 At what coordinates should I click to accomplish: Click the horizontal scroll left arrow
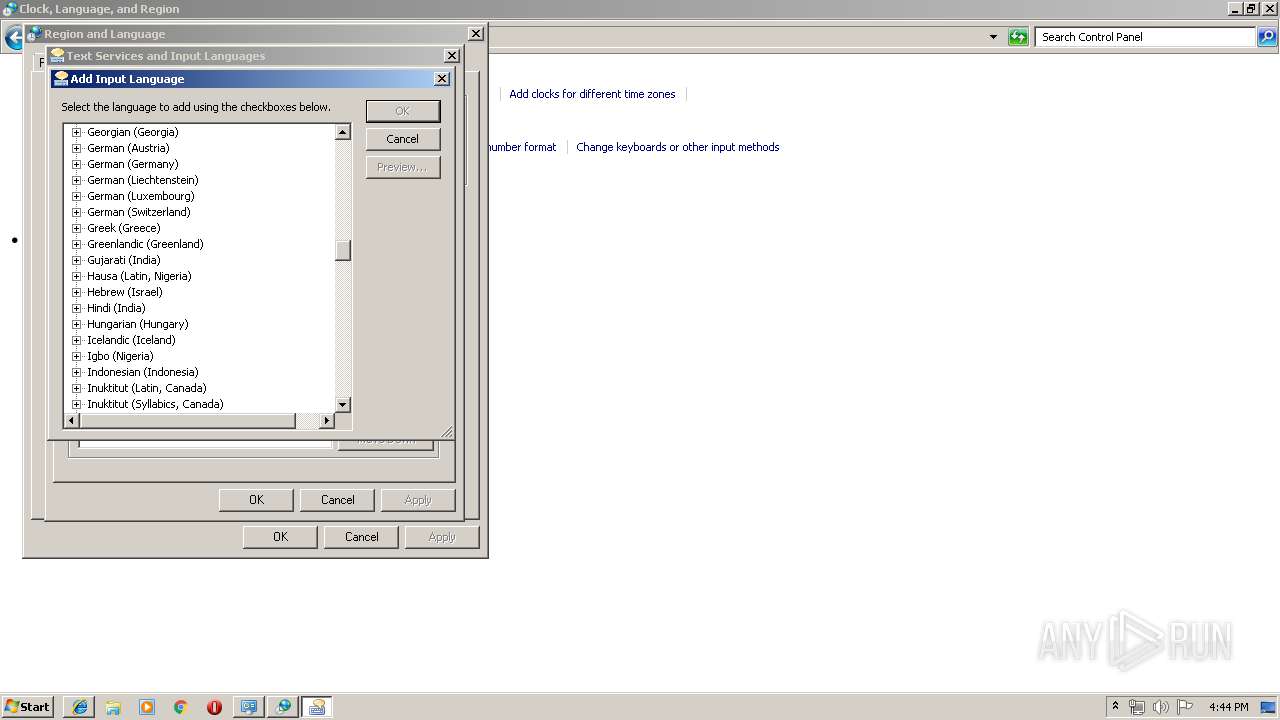(72, 421)
